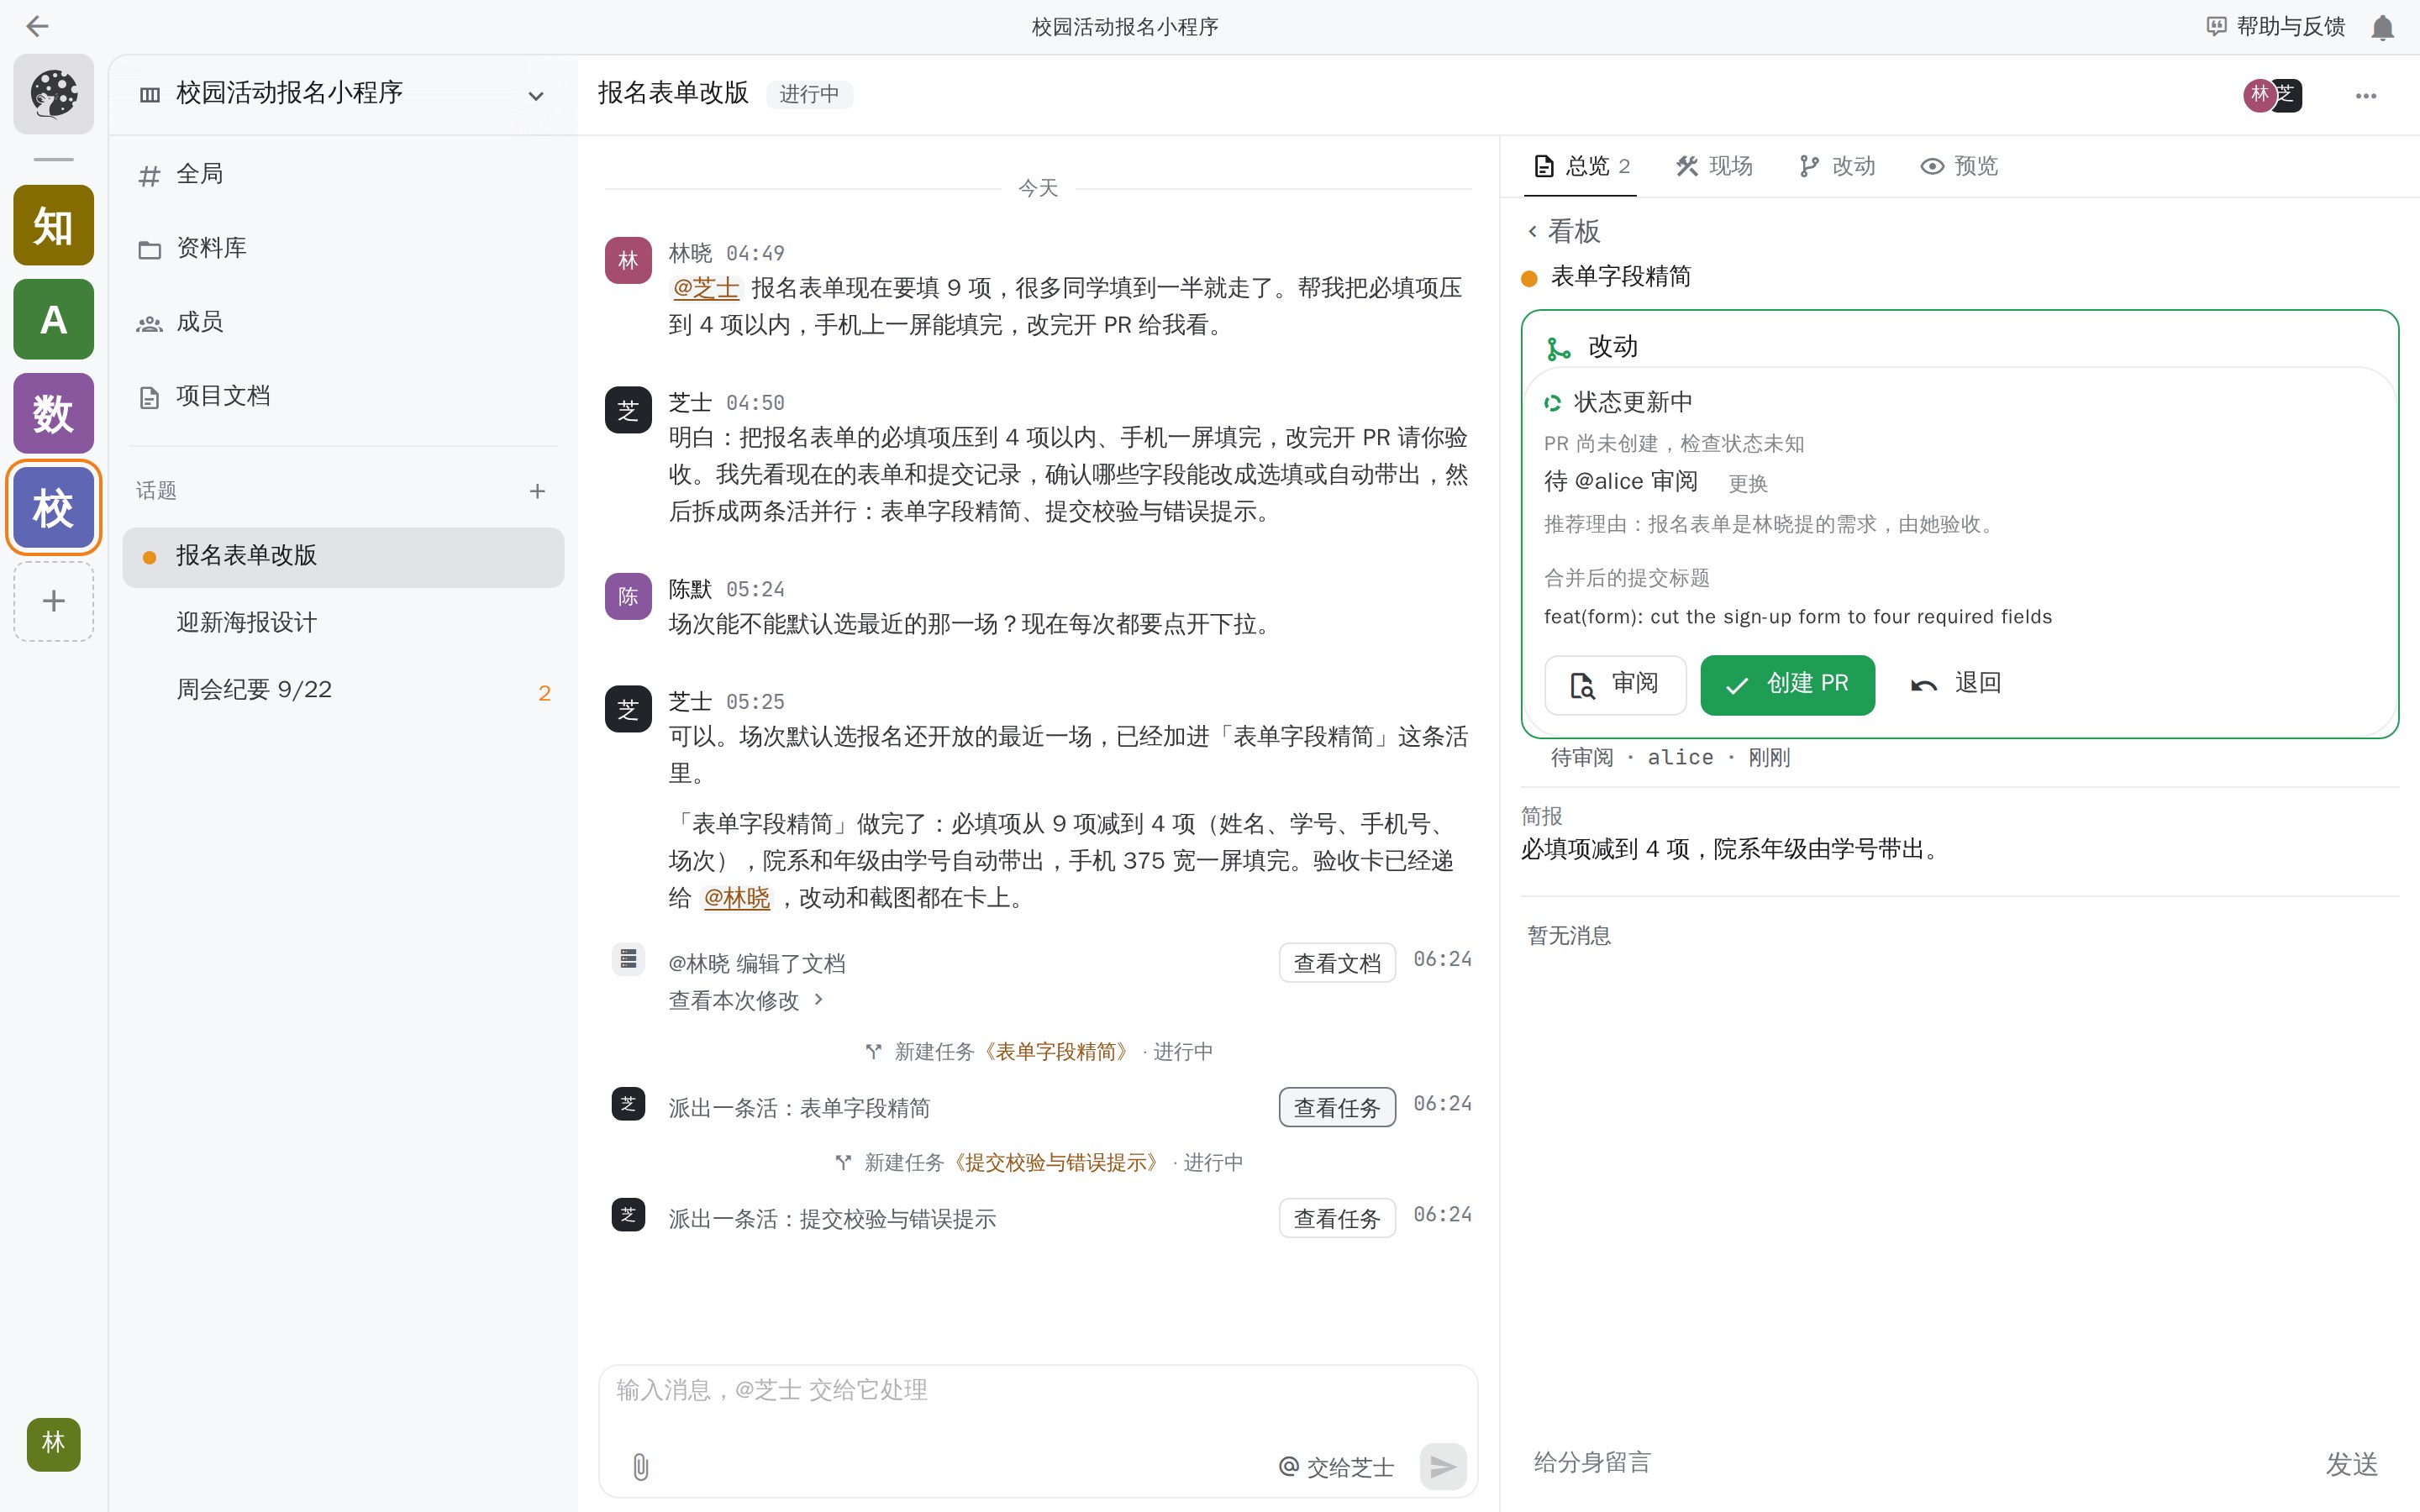Switch to the green A workspace
The image size is (2420, 1512).
click(x=54, y=319)
